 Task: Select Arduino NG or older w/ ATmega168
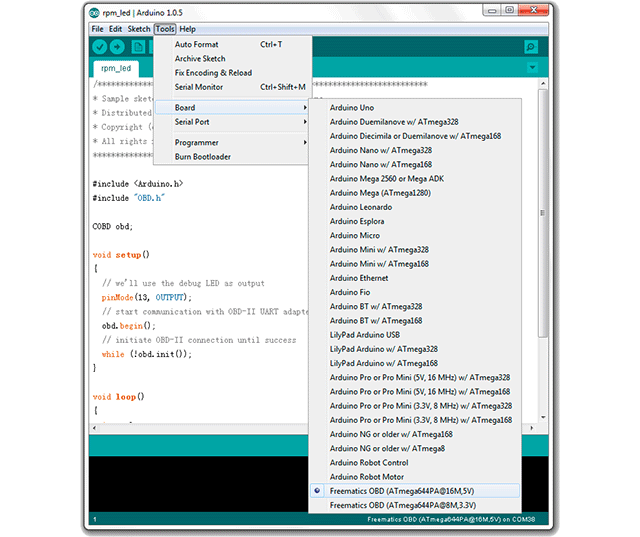pyautogui.click(x=415, y=435)
